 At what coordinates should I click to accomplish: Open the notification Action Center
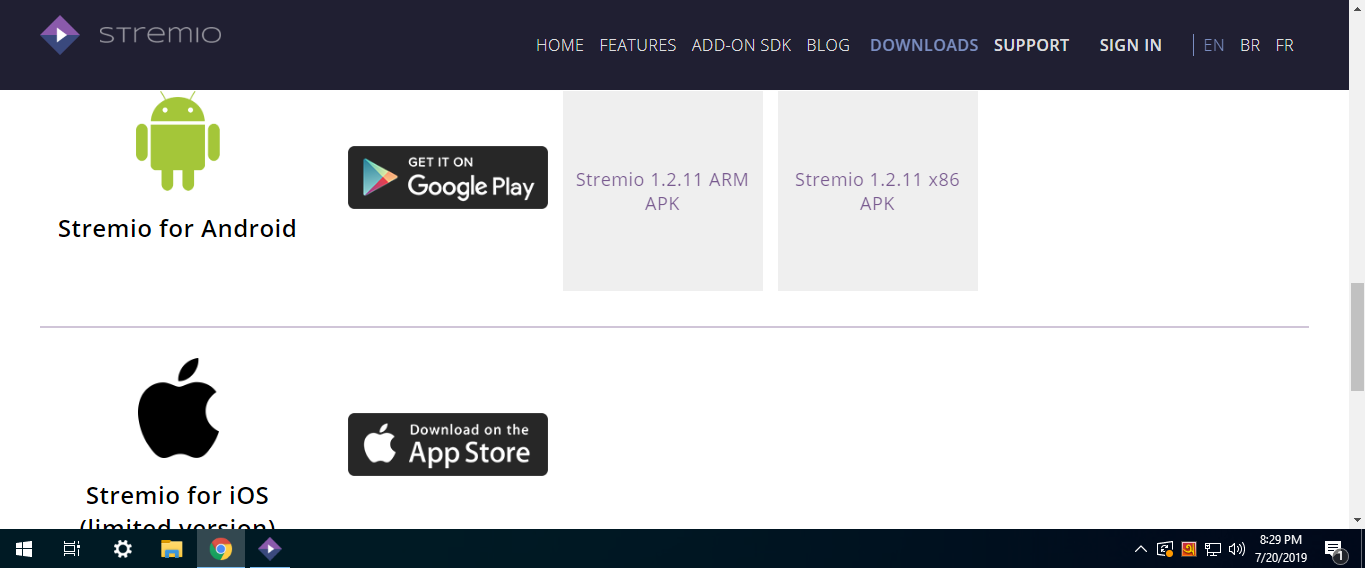1334,549
